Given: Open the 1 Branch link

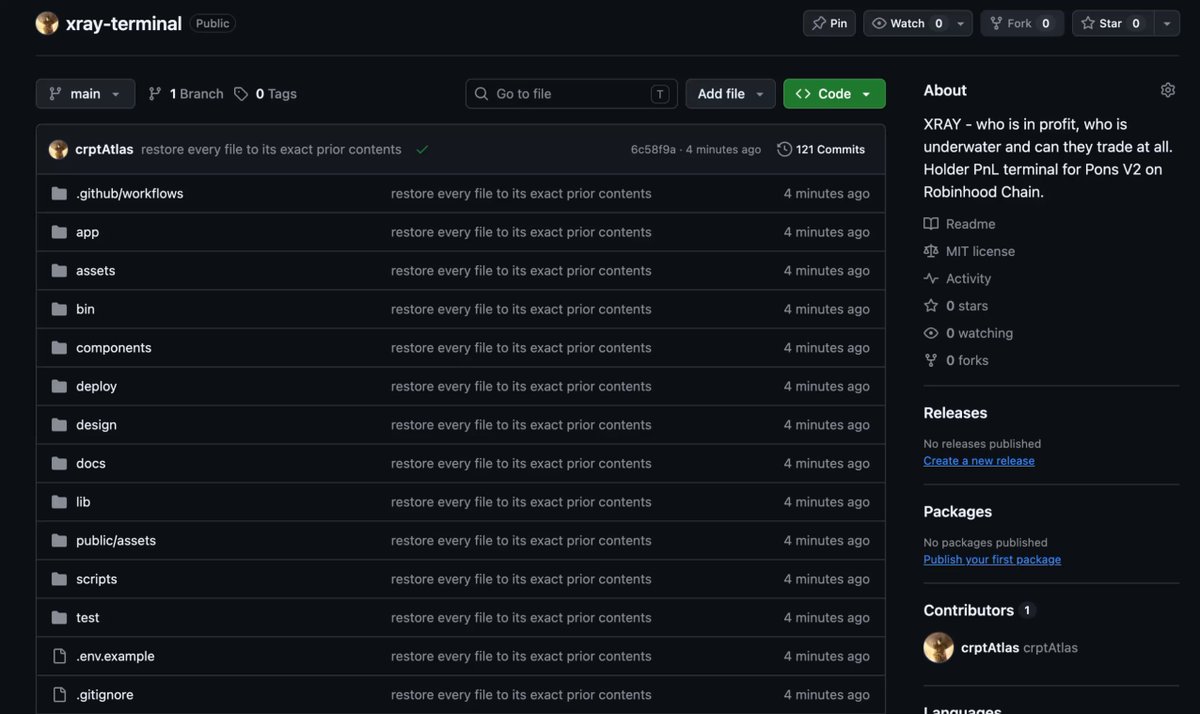Looking at the screenshot, I should [186, 93].
